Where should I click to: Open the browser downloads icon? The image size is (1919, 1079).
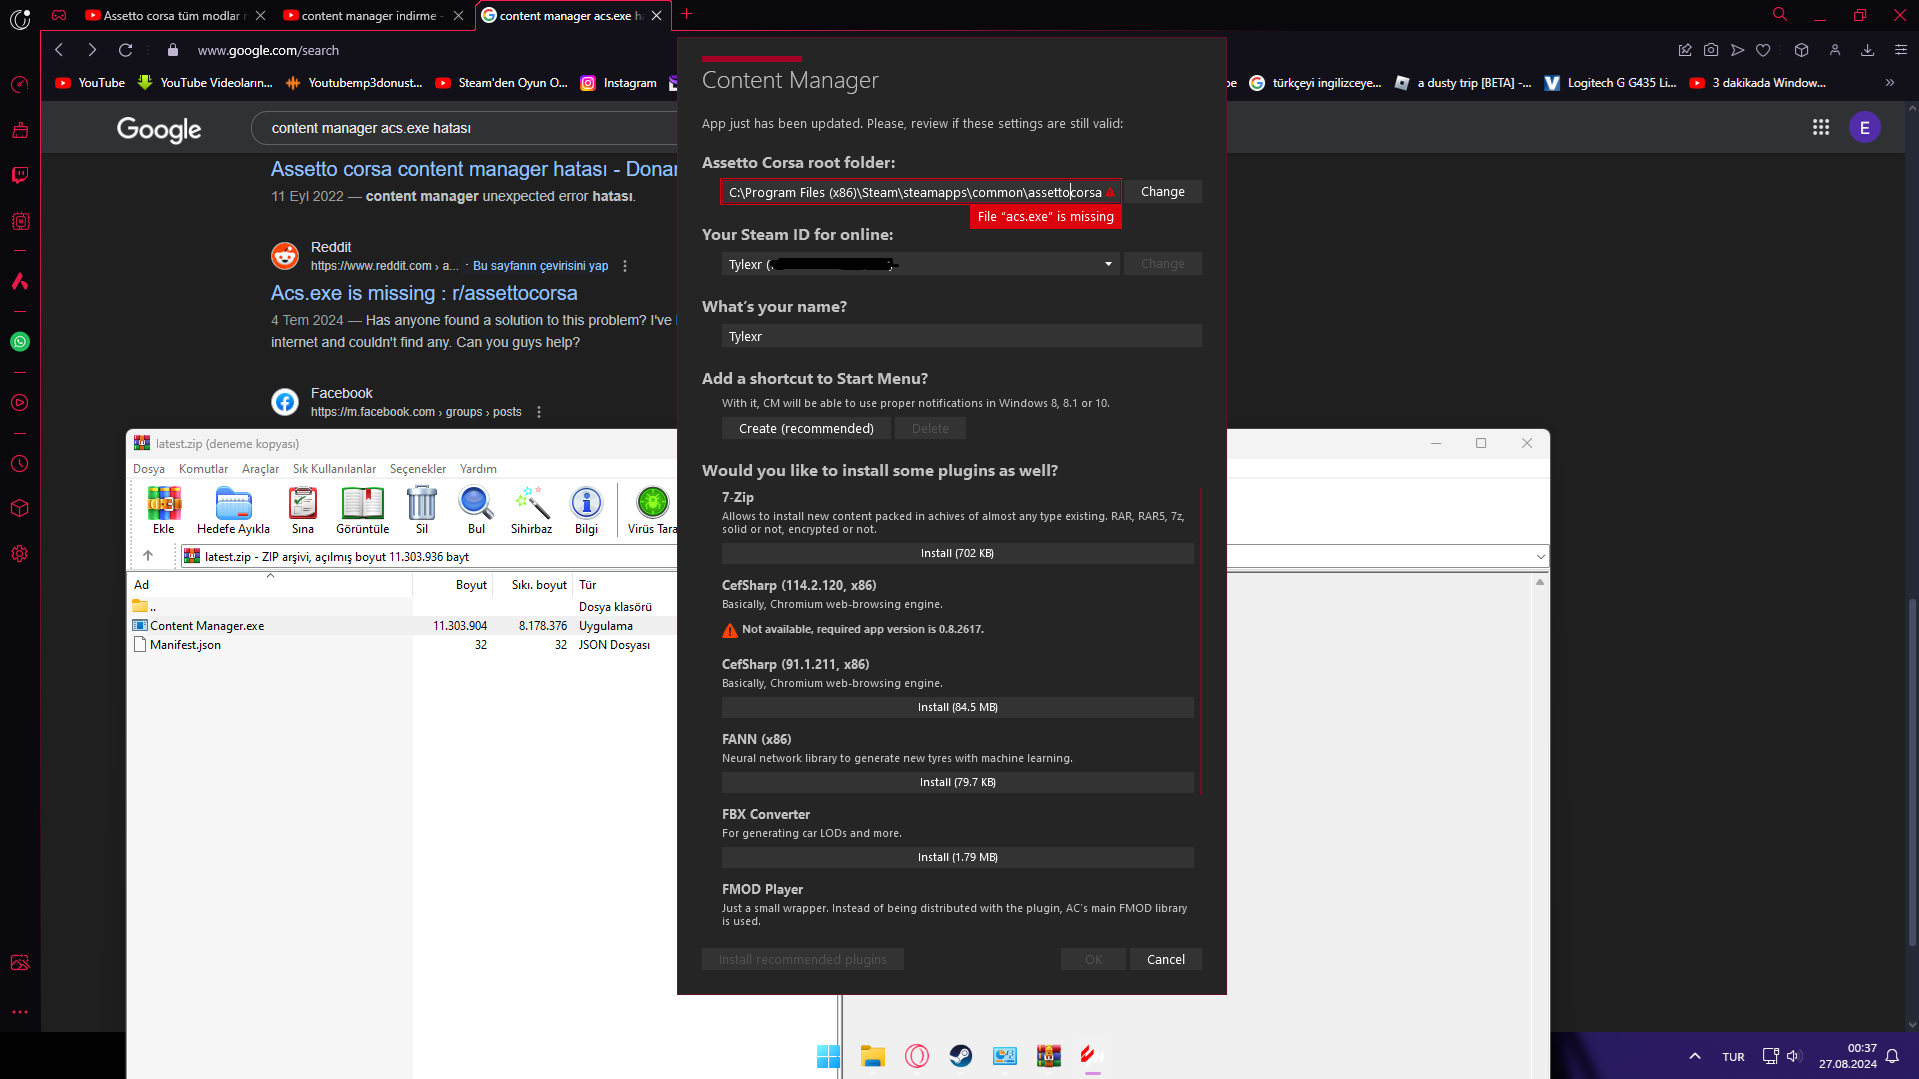click(1867, 50)
